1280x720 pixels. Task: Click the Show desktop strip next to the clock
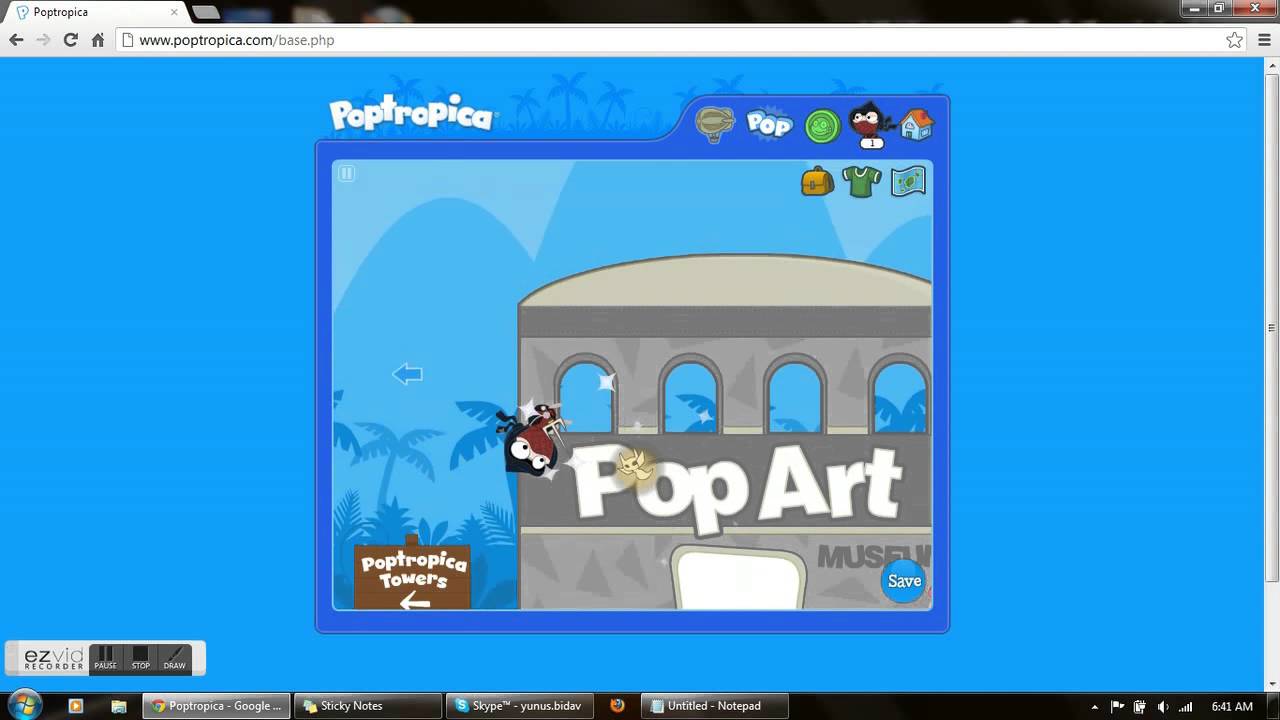click(x=1273, y=706)
